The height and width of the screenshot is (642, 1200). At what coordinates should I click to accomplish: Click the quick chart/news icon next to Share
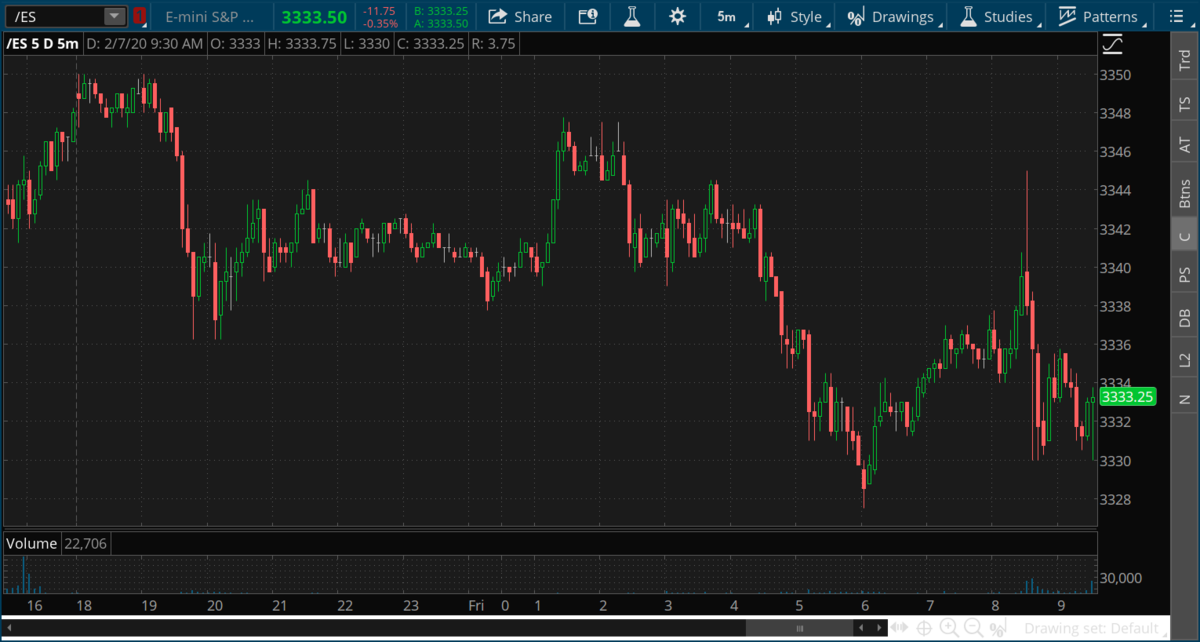(x=588, y=16)
